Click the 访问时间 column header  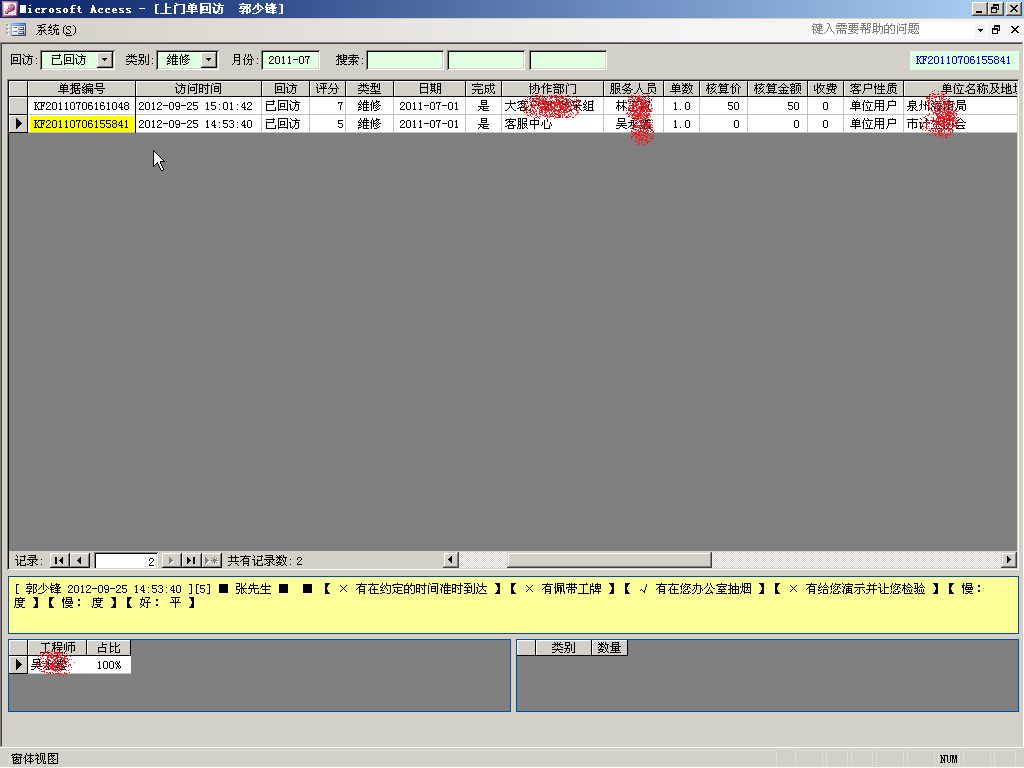(x=198, y=89)
